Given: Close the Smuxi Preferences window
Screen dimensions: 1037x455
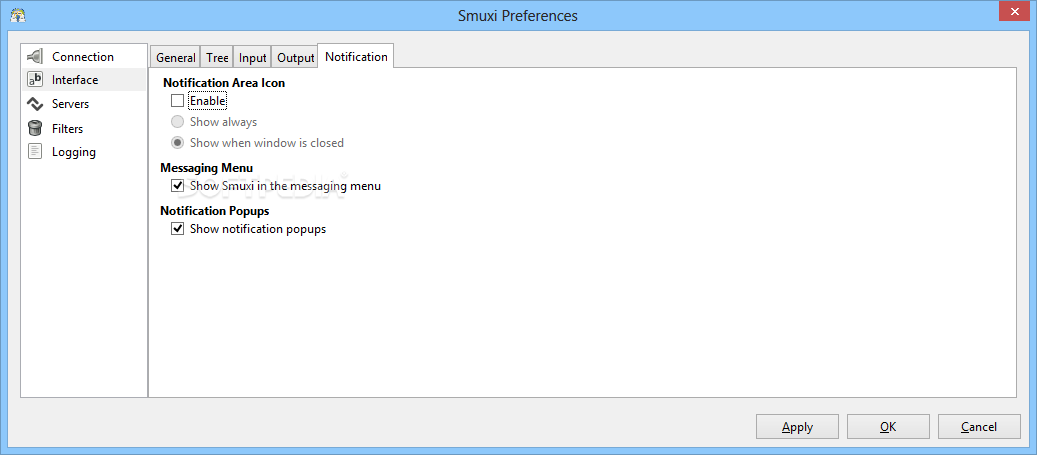Looking at the screenshot, I should [x=1015, y=11].
